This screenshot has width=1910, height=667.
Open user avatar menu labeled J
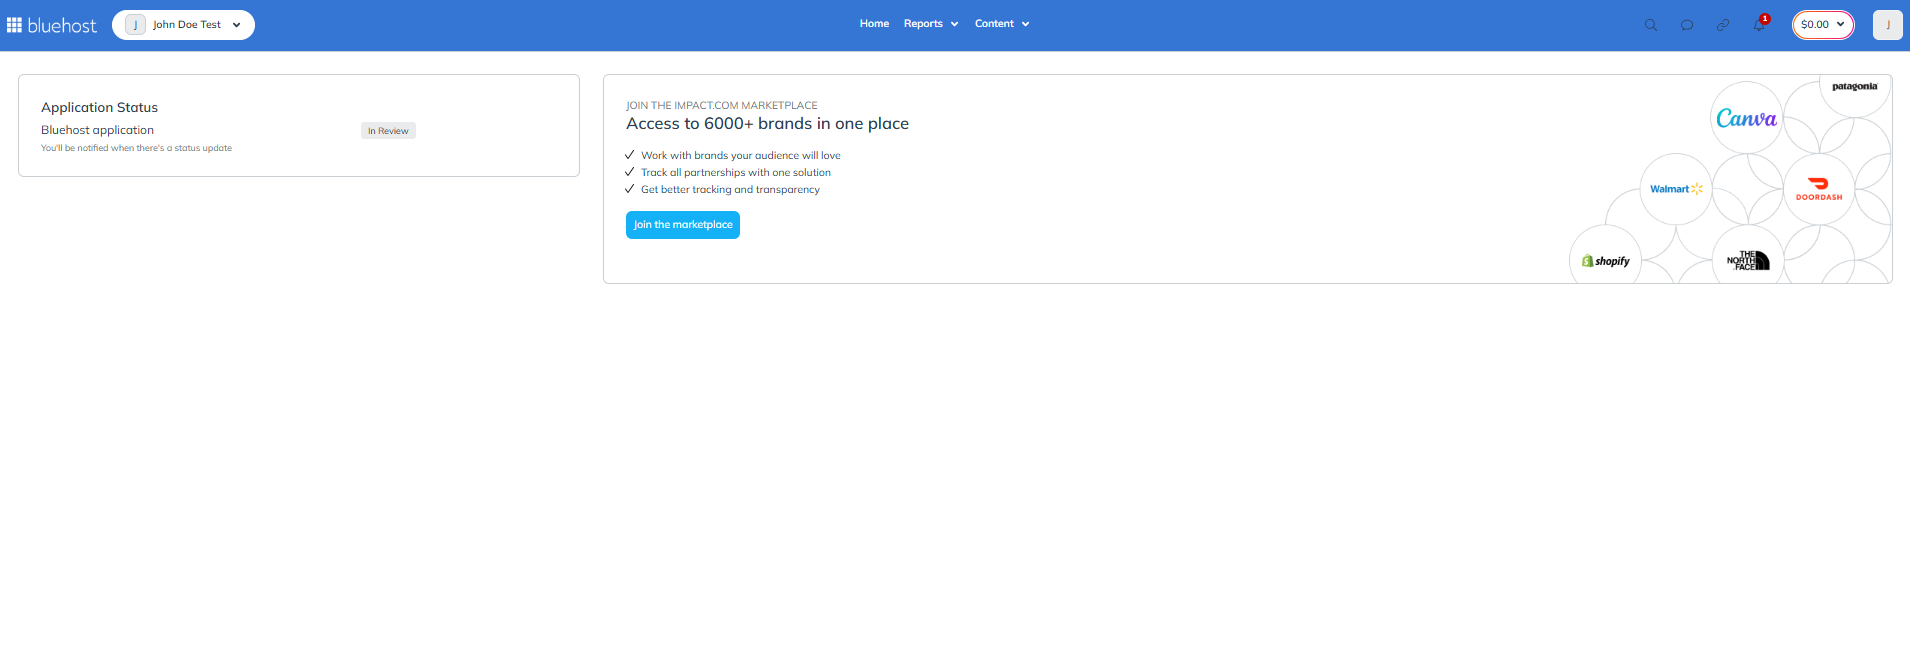click(x=1887, y=25)
